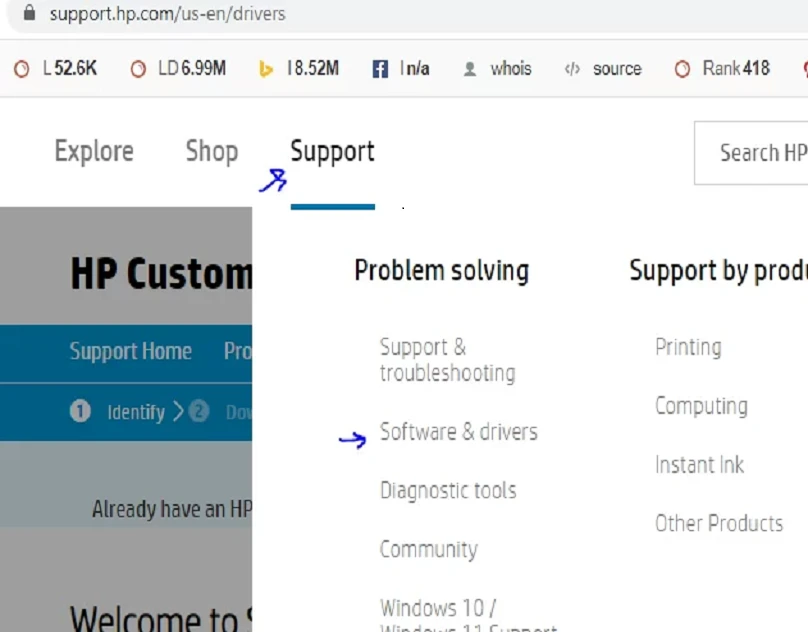
Task: Select Software & drivers from menu
Action: 458,432
